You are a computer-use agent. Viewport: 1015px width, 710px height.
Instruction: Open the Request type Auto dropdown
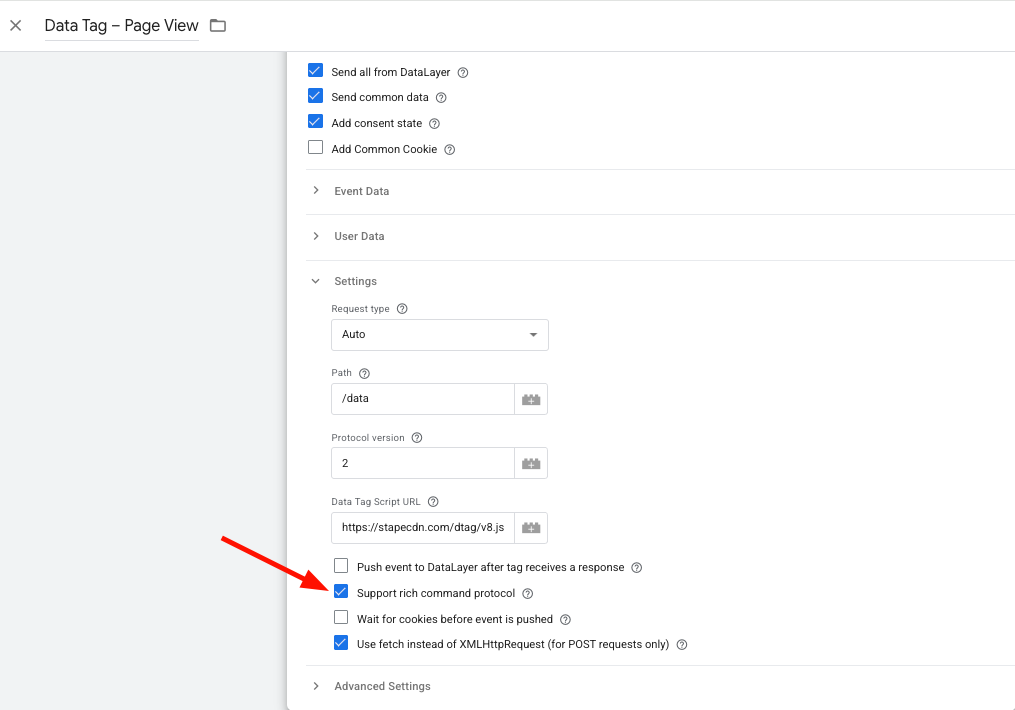click(x=439, y=335)
